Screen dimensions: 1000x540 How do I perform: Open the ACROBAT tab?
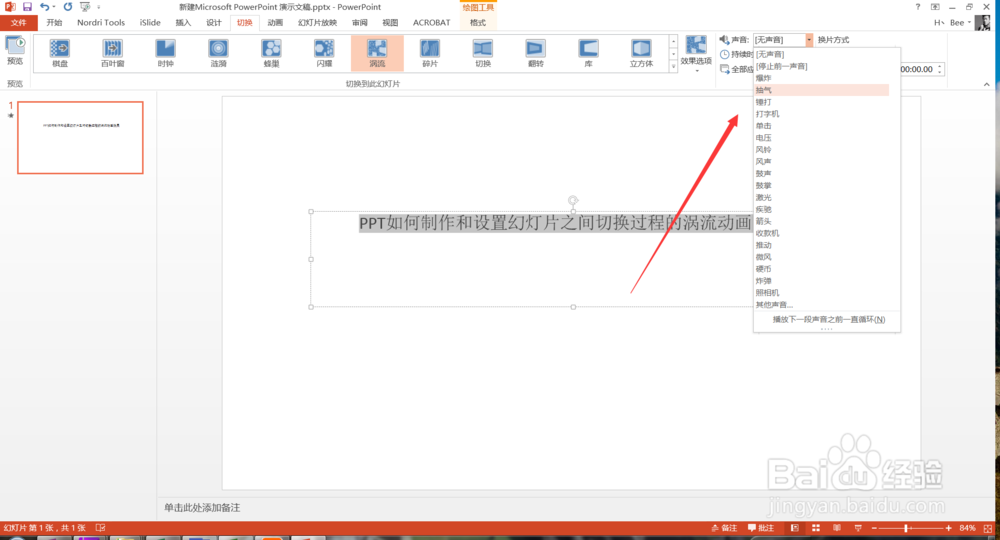point(431,22)
